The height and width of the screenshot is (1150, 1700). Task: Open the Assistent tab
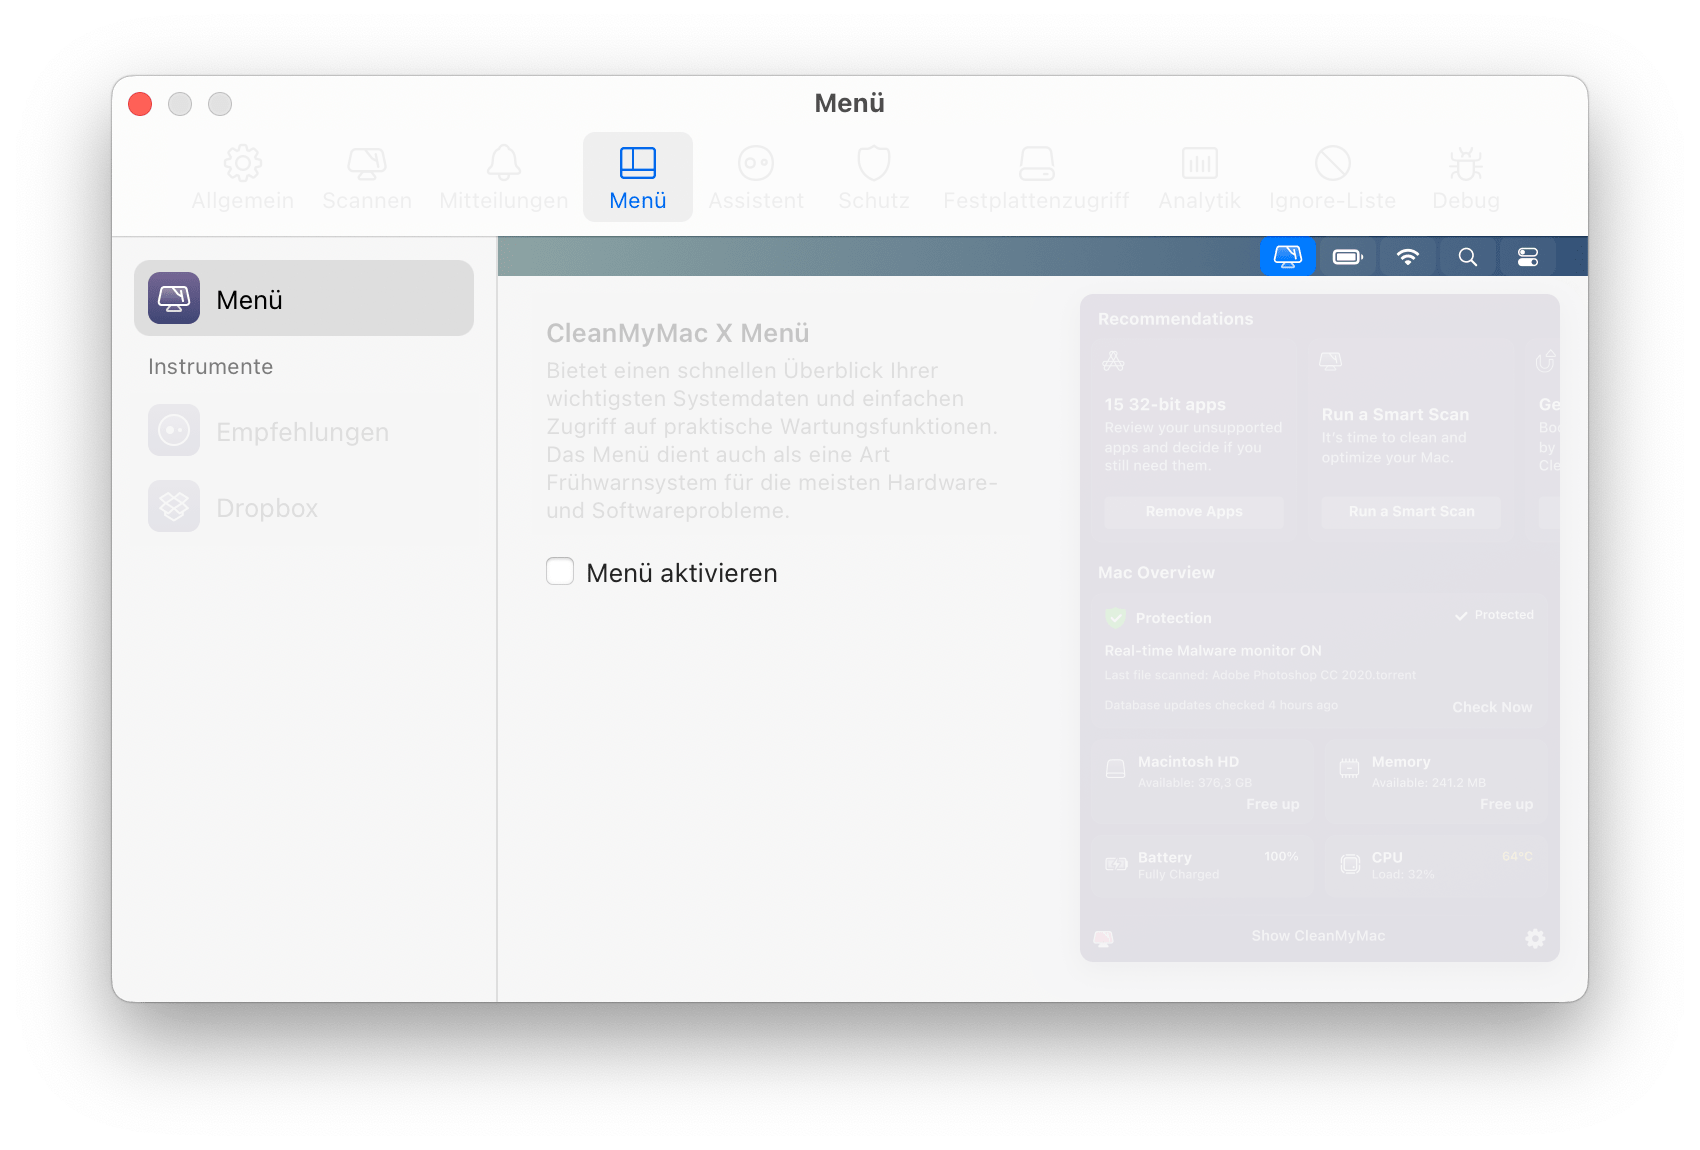tap(756, 177)
